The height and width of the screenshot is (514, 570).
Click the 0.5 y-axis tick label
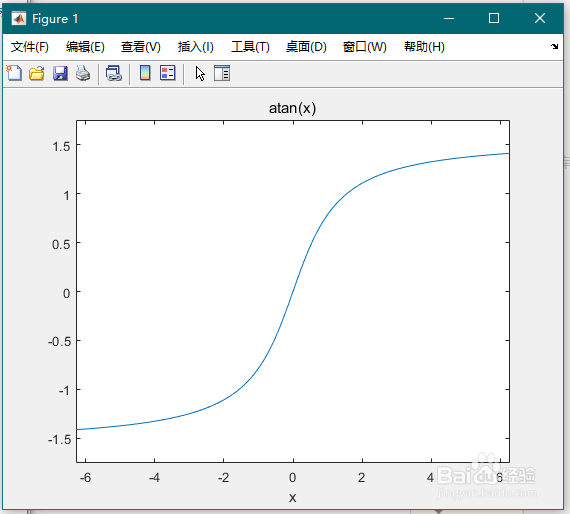61,244
